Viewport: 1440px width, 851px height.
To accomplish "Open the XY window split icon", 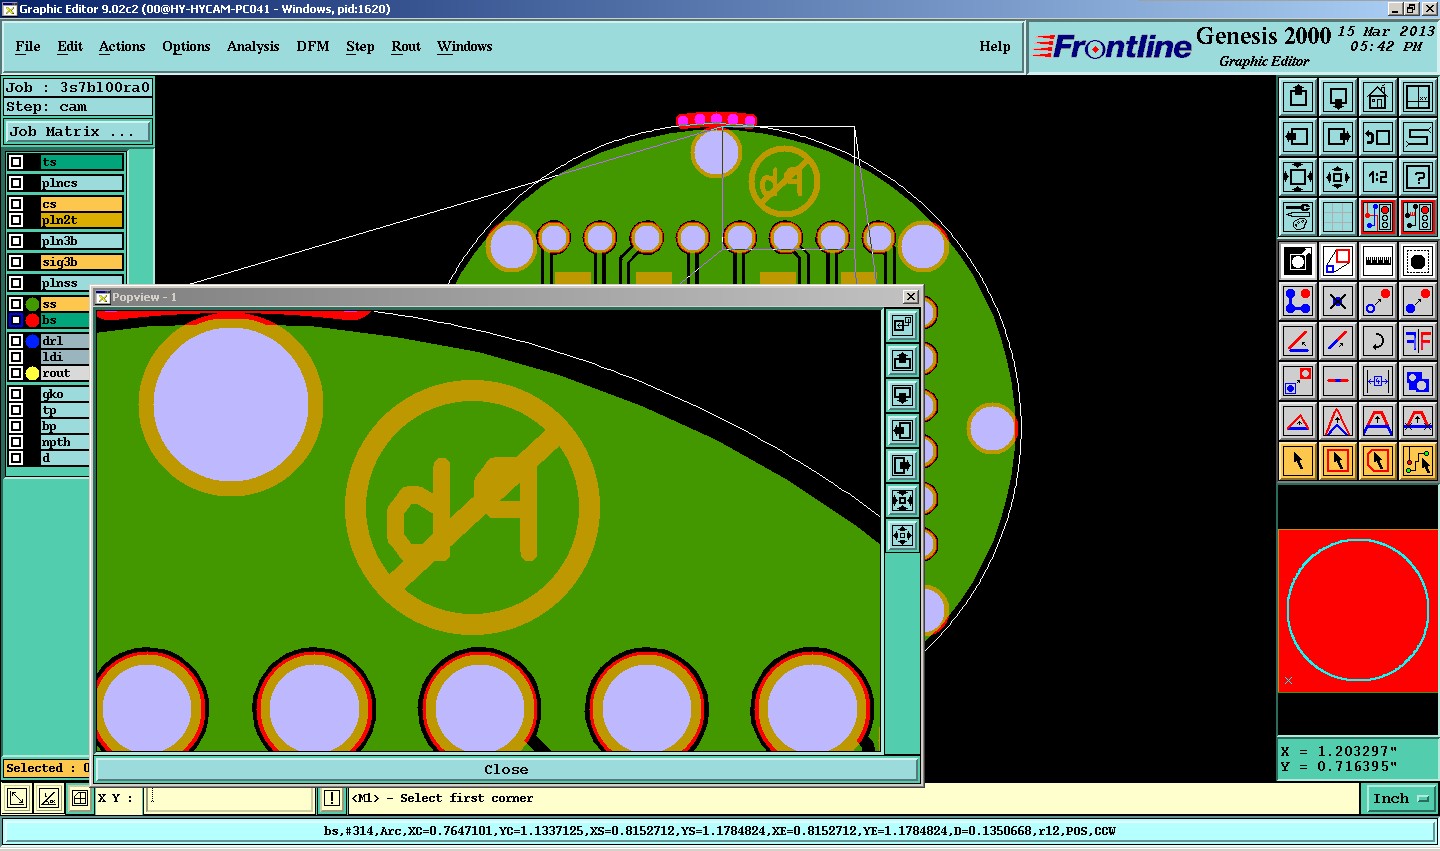I will 1418,97.
